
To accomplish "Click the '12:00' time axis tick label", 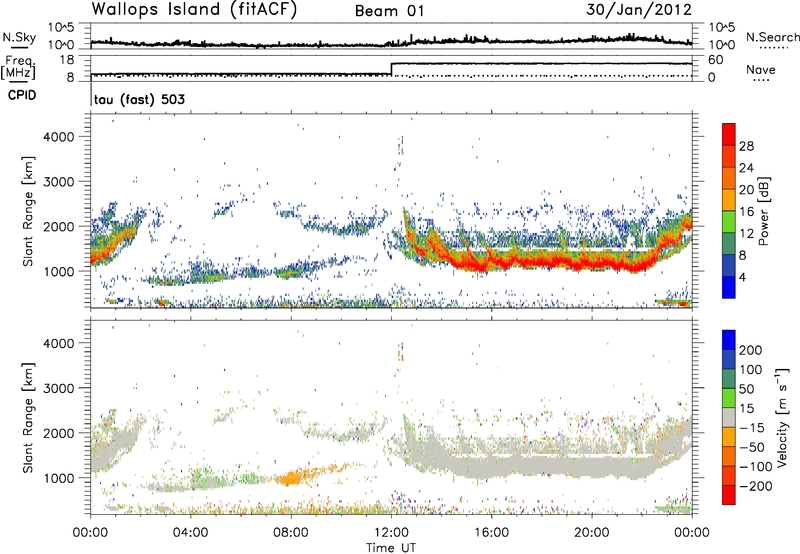I will click(x=391, y=533).
